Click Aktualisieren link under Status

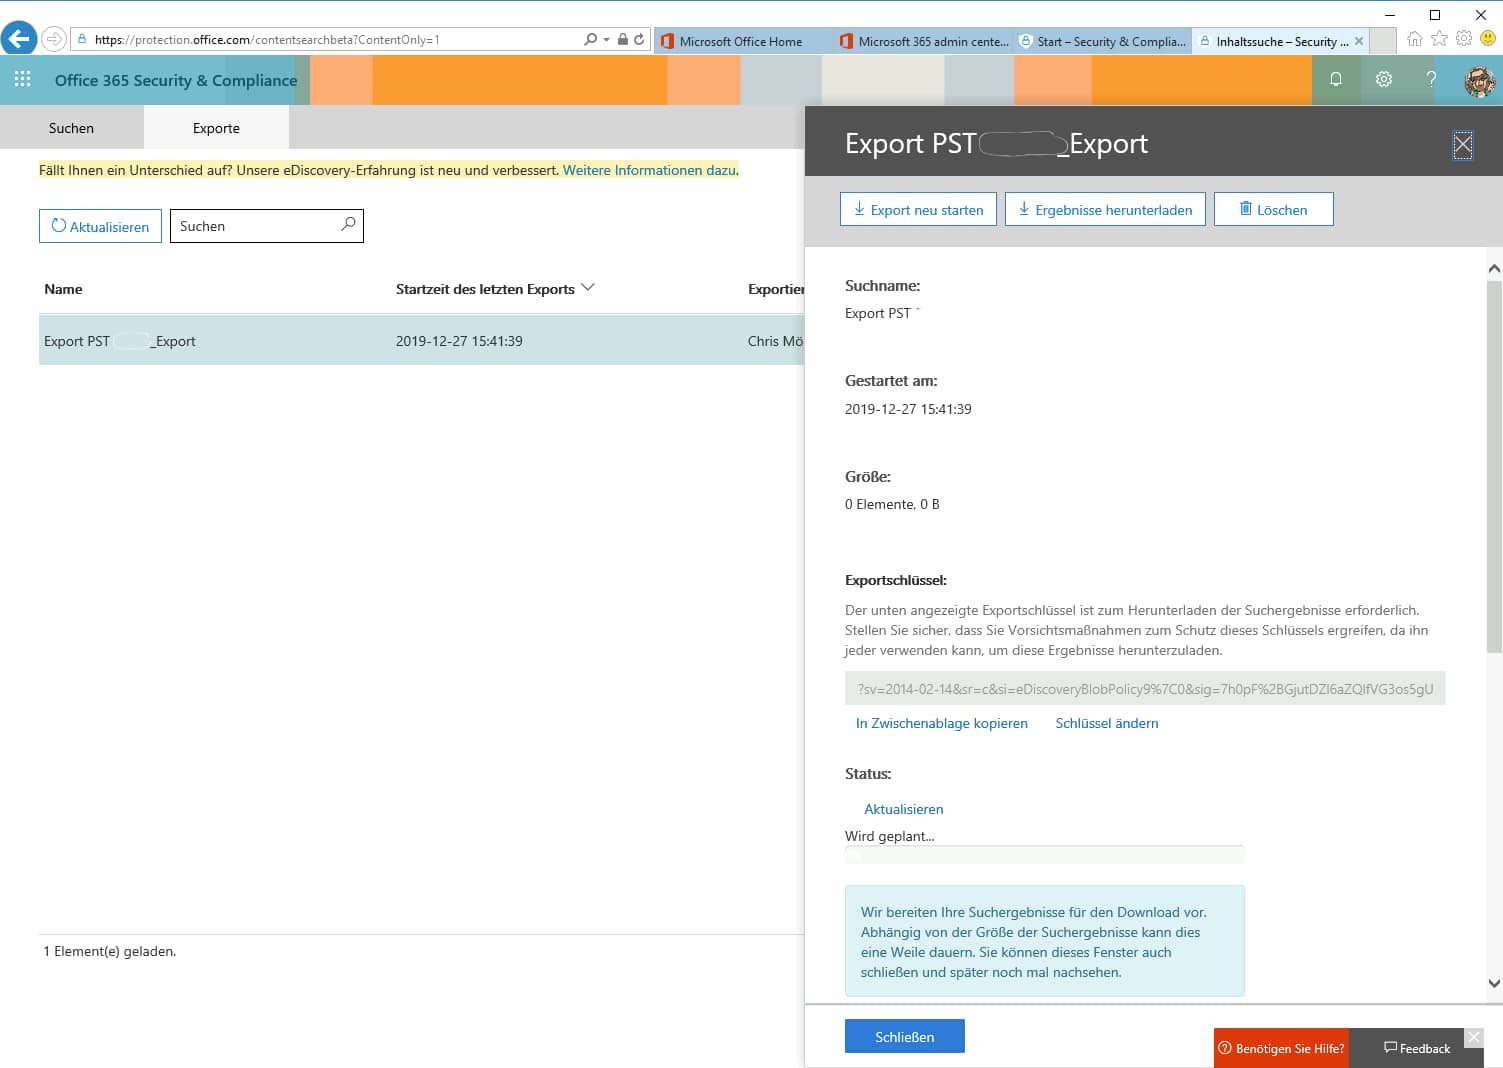pyautogui.click(x=903, y=809)
